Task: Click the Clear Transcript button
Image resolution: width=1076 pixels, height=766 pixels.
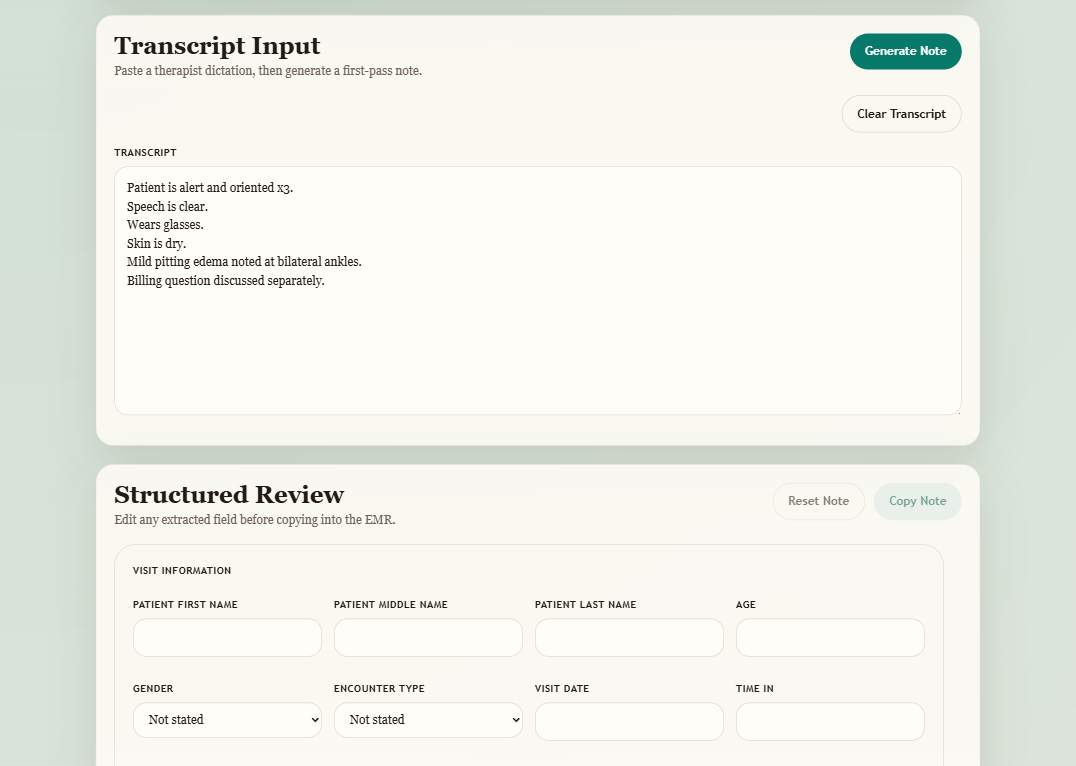Action: 901,113
